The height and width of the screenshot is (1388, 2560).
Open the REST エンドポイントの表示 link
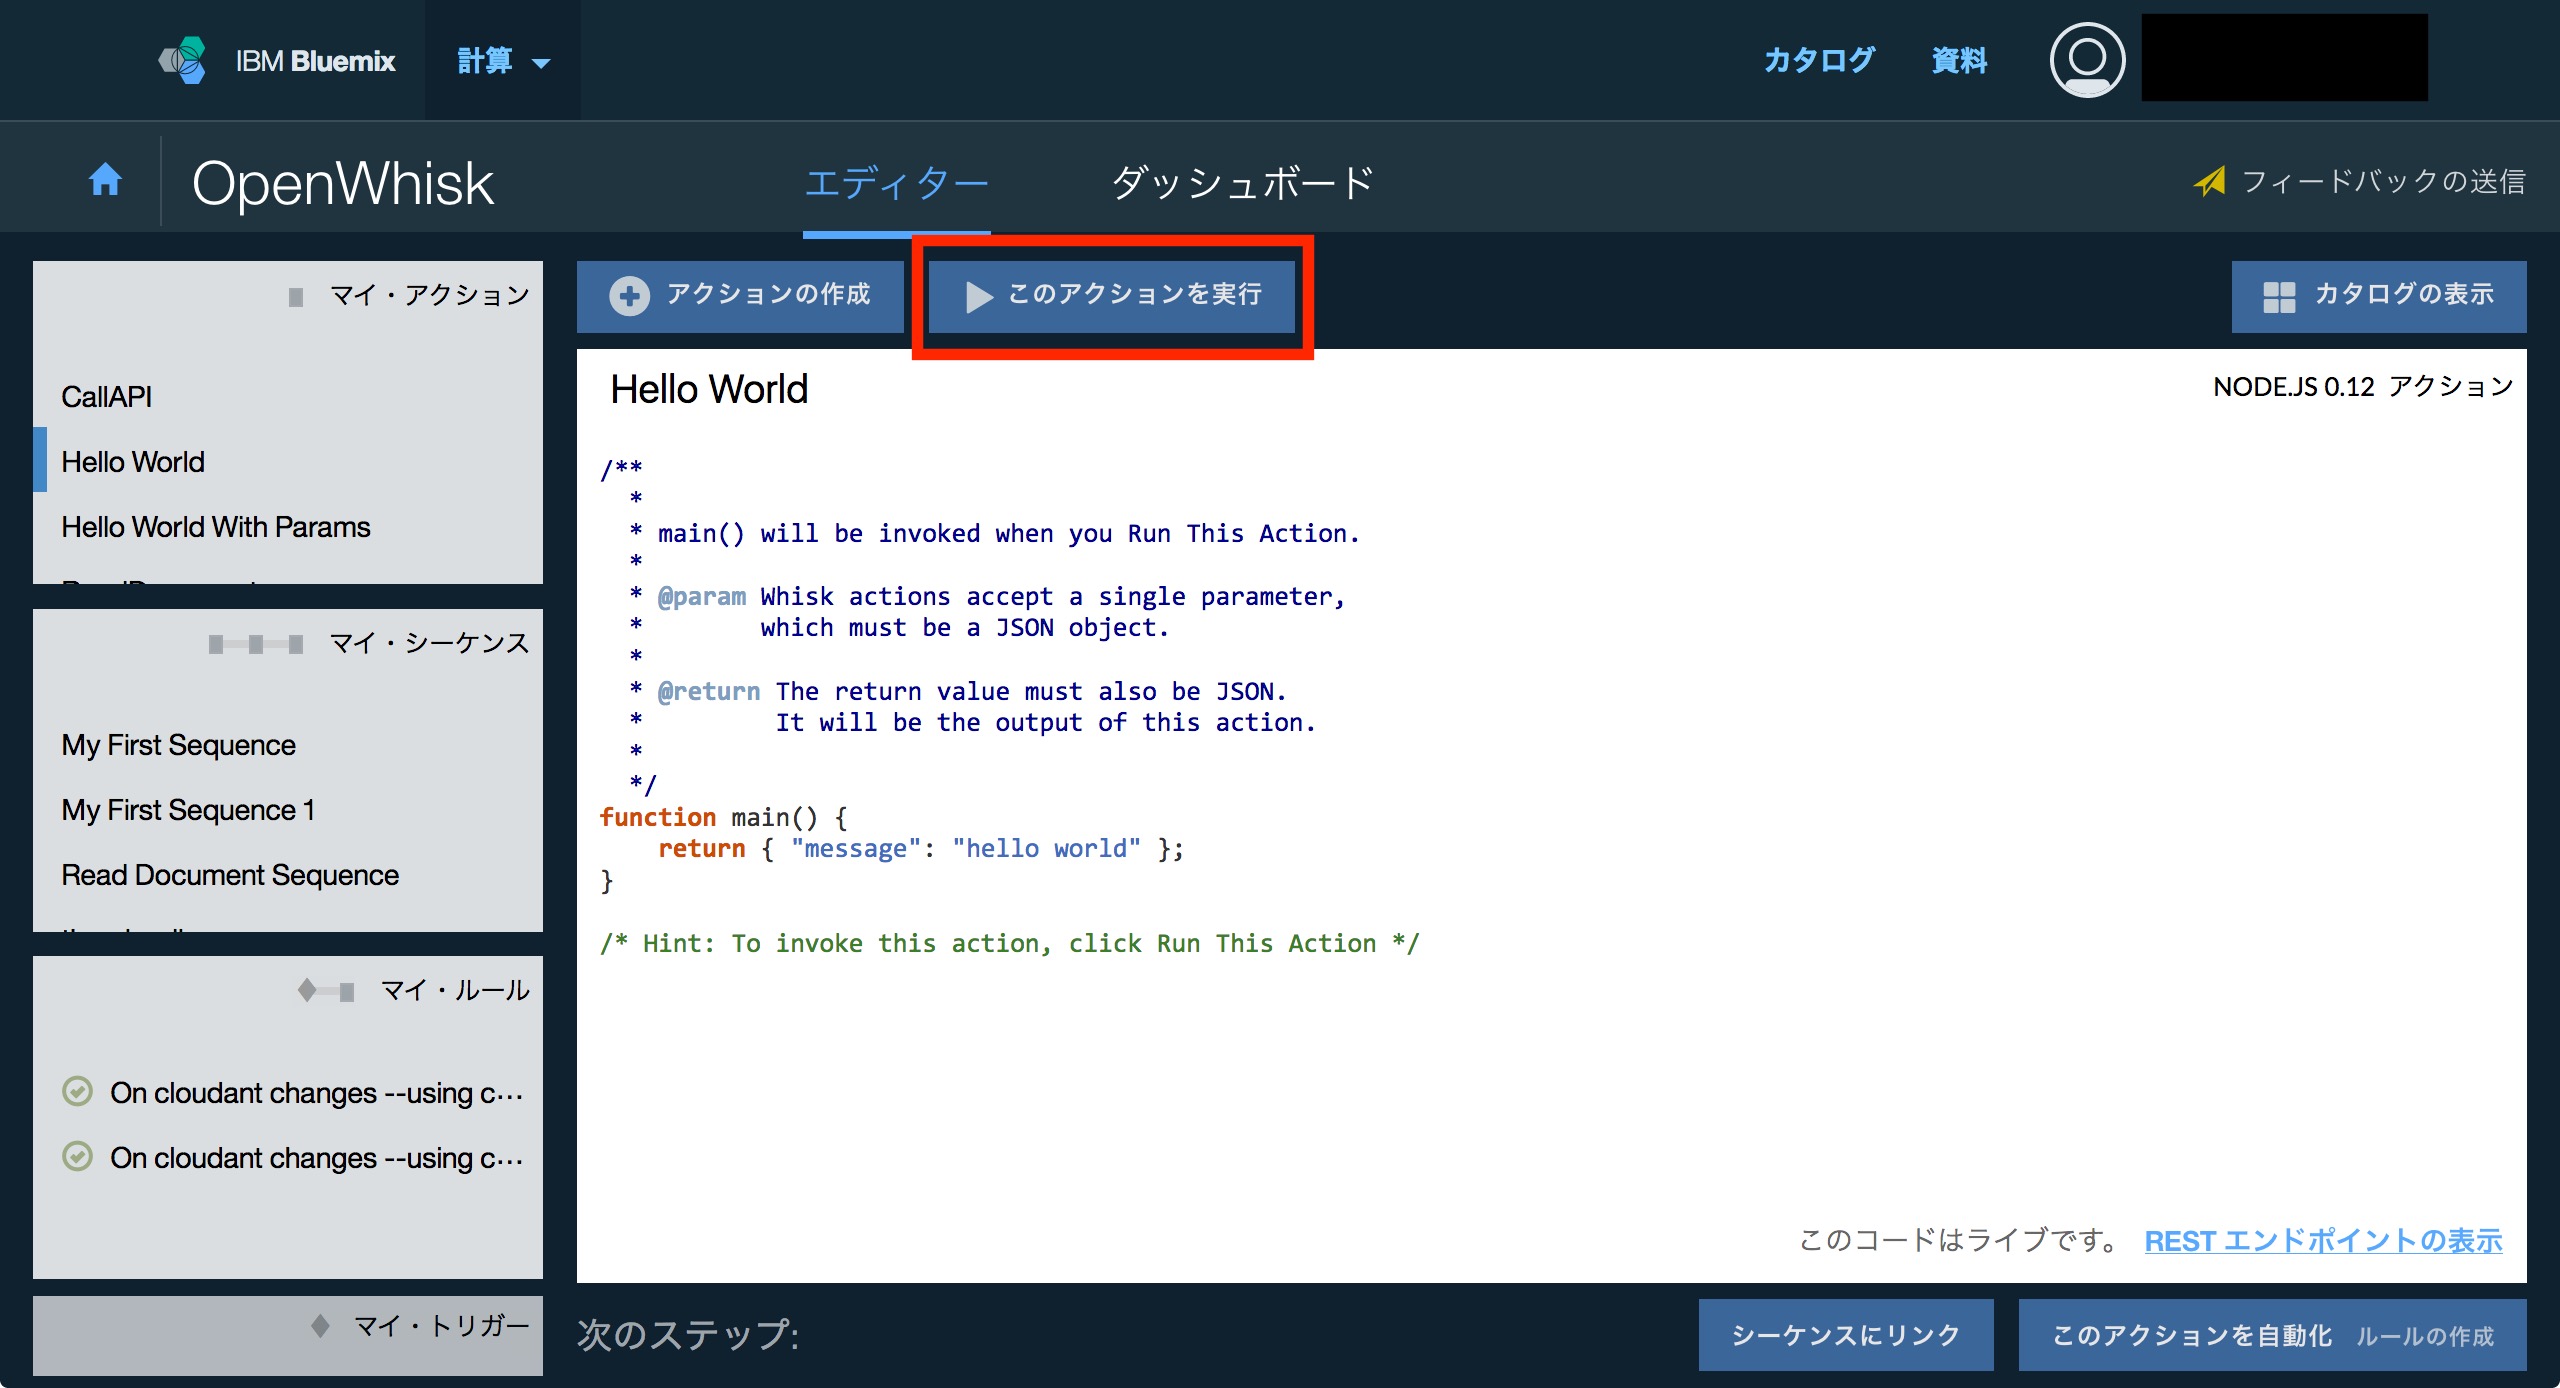point(2323,1240)
